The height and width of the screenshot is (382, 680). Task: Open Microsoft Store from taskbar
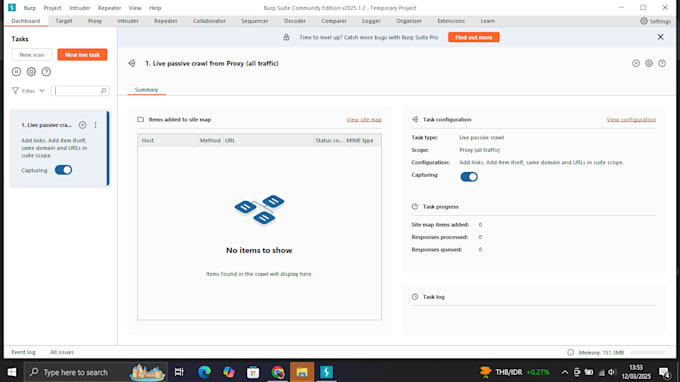253,372
